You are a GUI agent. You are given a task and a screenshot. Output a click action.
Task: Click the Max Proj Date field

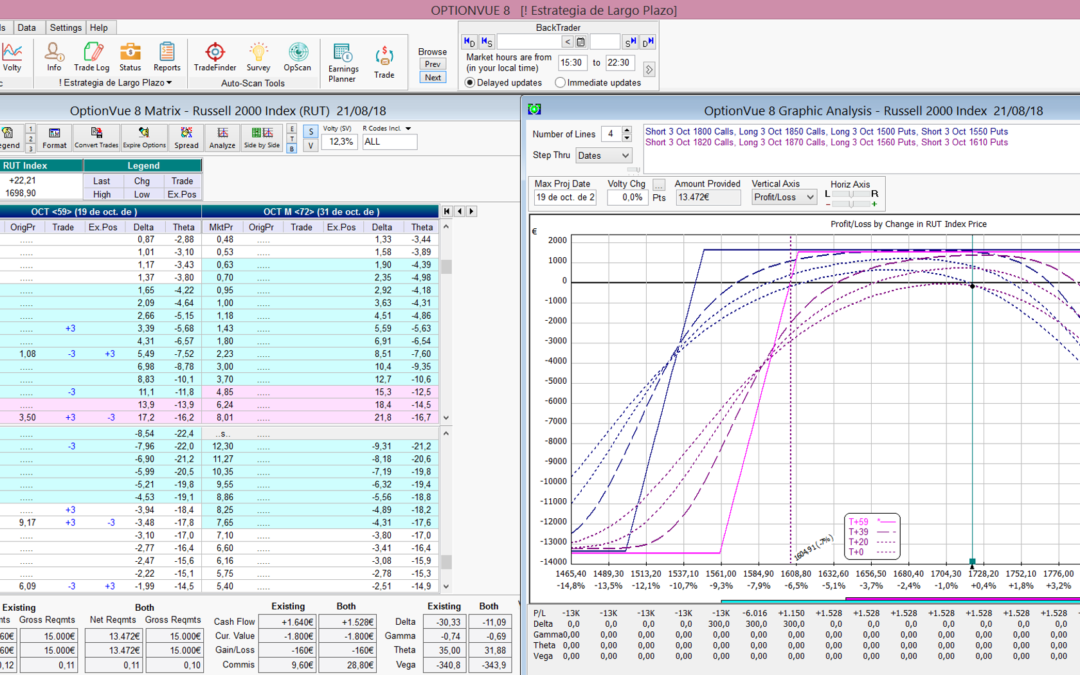(565, 197)
